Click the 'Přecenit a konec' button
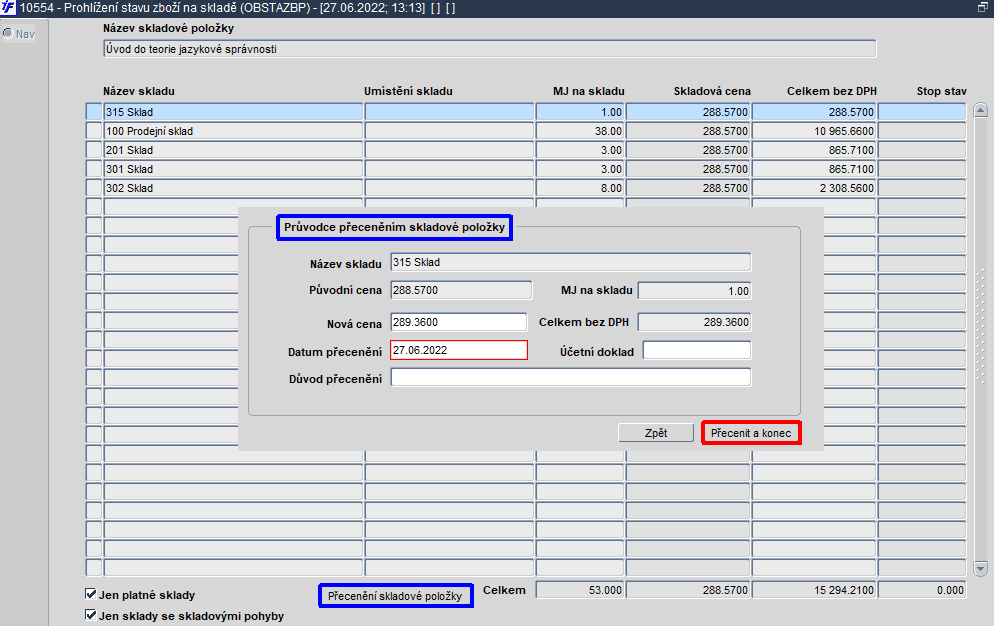Viewport: 994px width, 626px height. tap(751, 433)
